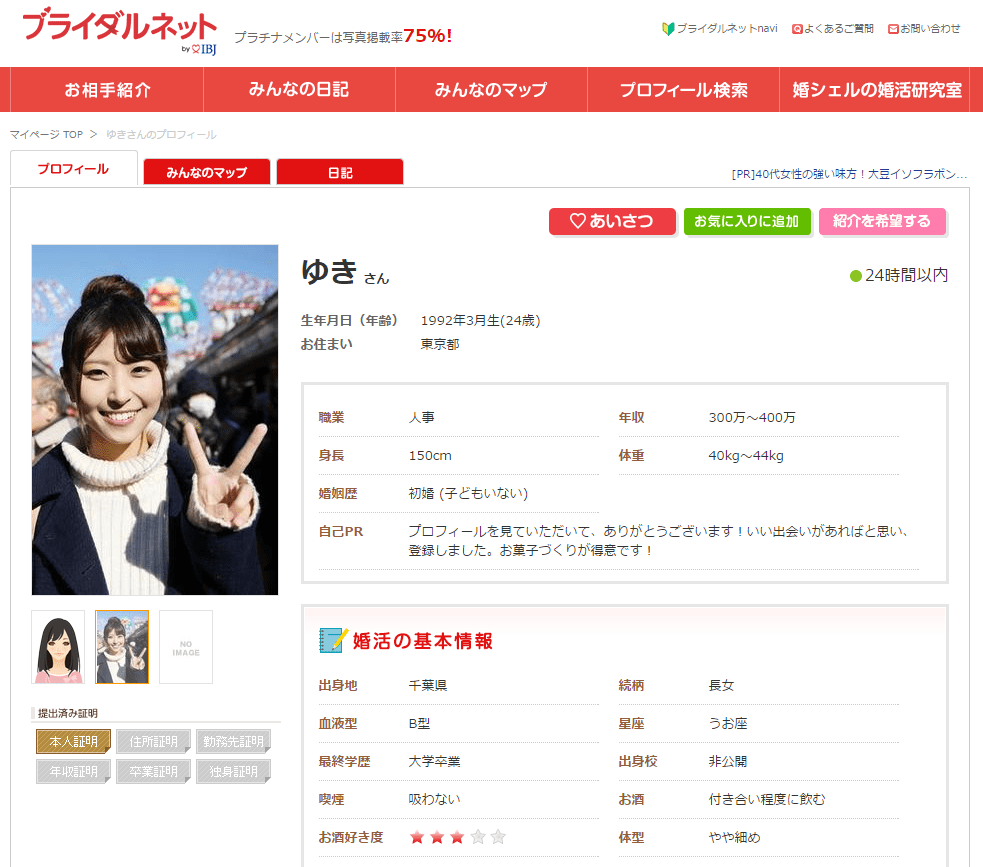This screenshot has width=983, height=867.
Task: Open お相手紹介 menu item
Action: click(x=107, y=90)
